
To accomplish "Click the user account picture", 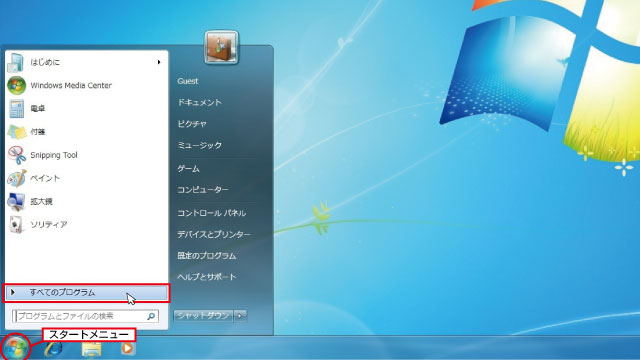I will pos(221,47).
